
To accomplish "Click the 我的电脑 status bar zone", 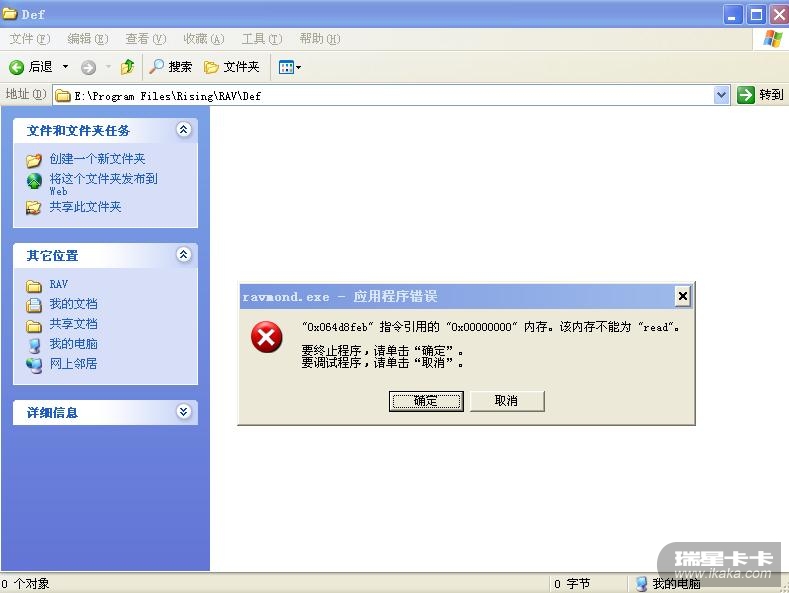I will click(668, 583).
